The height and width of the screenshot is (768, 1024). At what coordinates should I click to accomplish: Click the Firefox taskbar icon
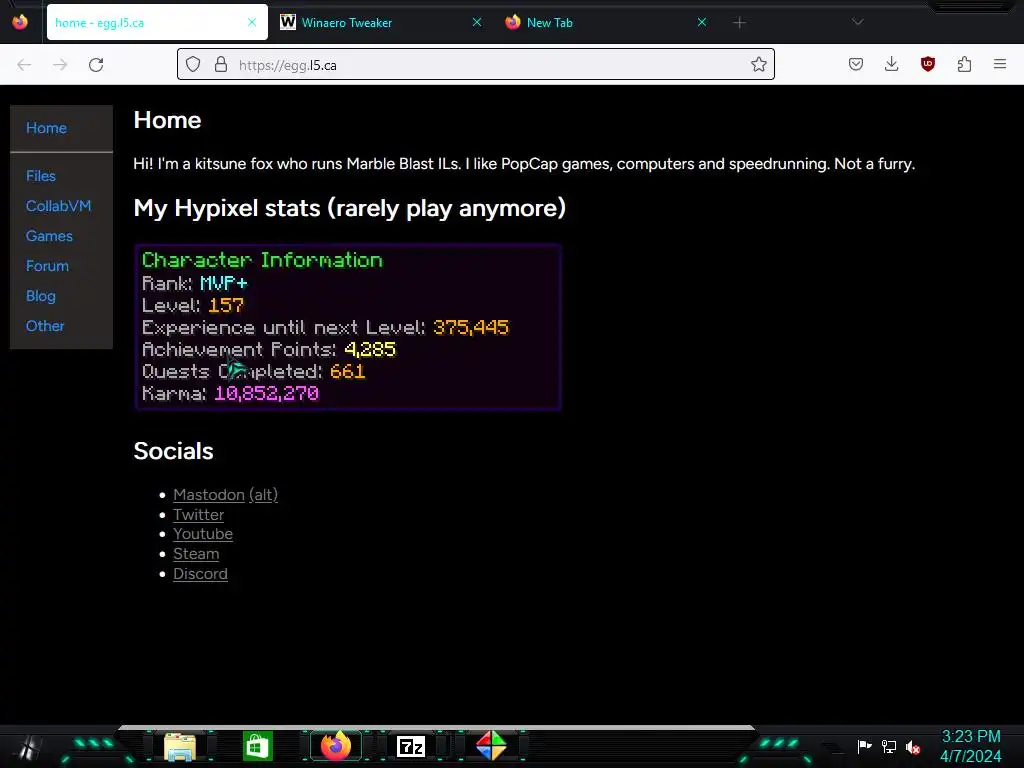point(336,746)
